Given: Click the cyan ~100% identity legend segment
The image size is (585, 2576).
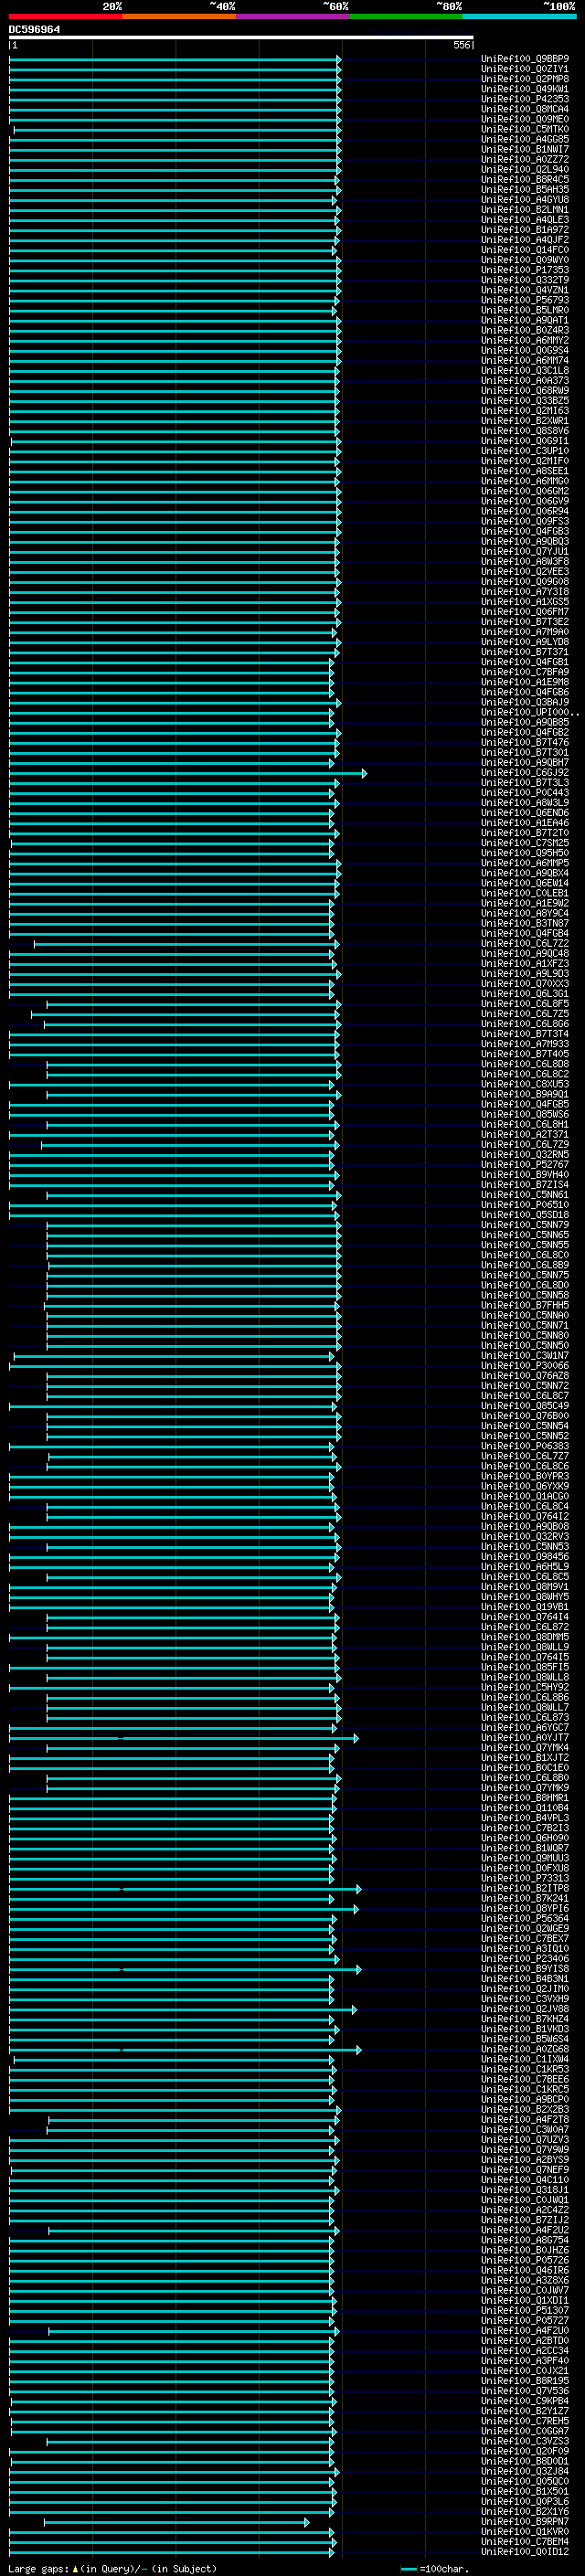Looking at the screenshot, I should 519,16.
